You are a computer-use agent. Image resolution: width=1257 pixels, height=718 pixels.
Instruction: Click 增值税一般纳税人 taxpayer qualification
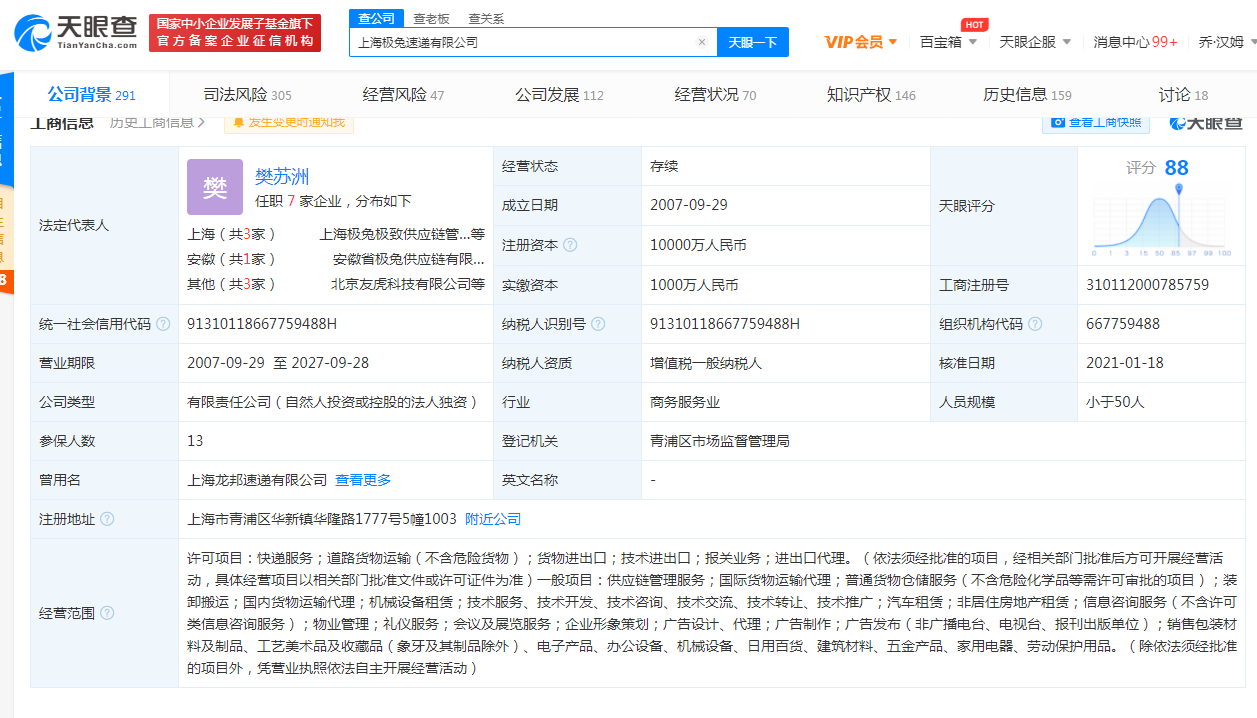[x=706, y=363]
